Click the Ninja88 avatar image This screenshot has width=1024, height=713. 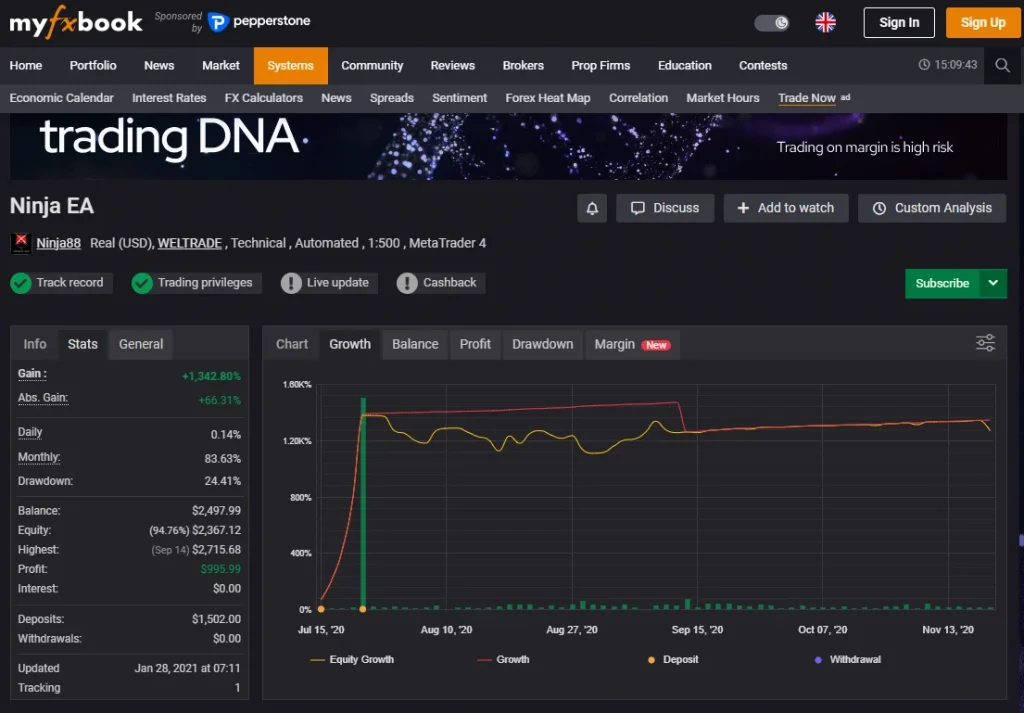21,243
